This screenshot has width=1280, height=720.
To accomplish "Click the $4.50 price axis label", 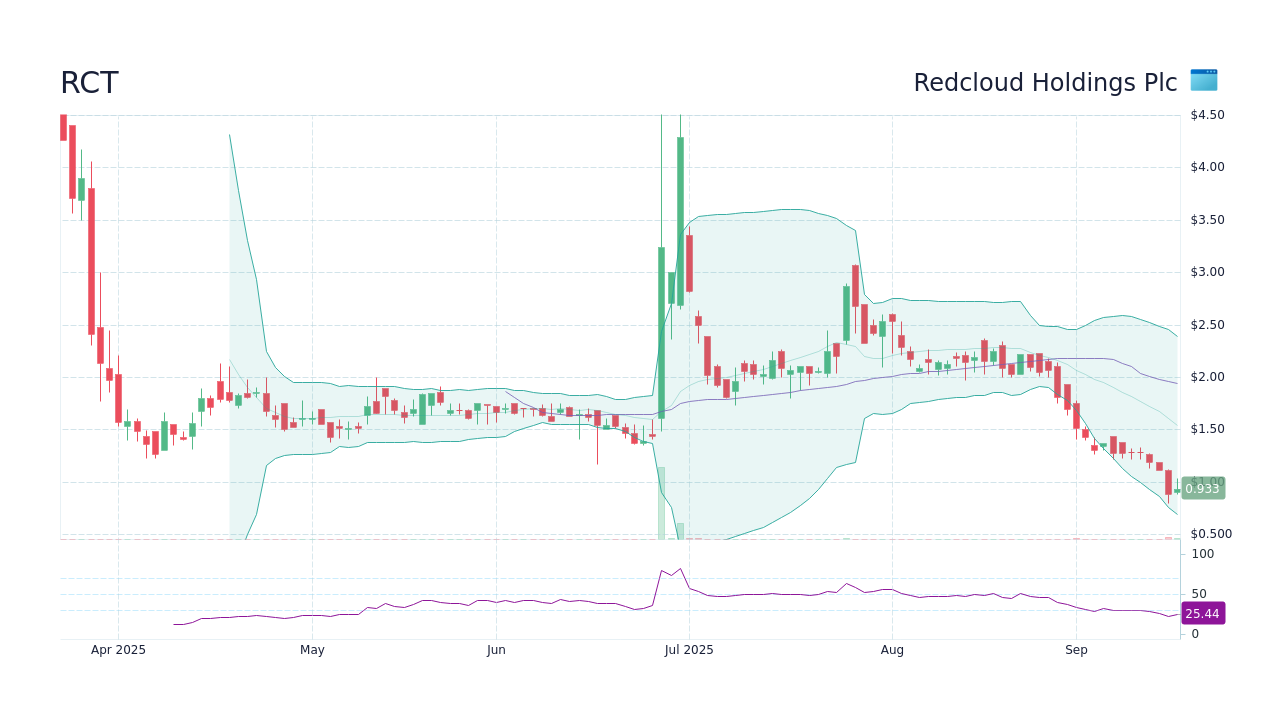I will point(1210,114).
